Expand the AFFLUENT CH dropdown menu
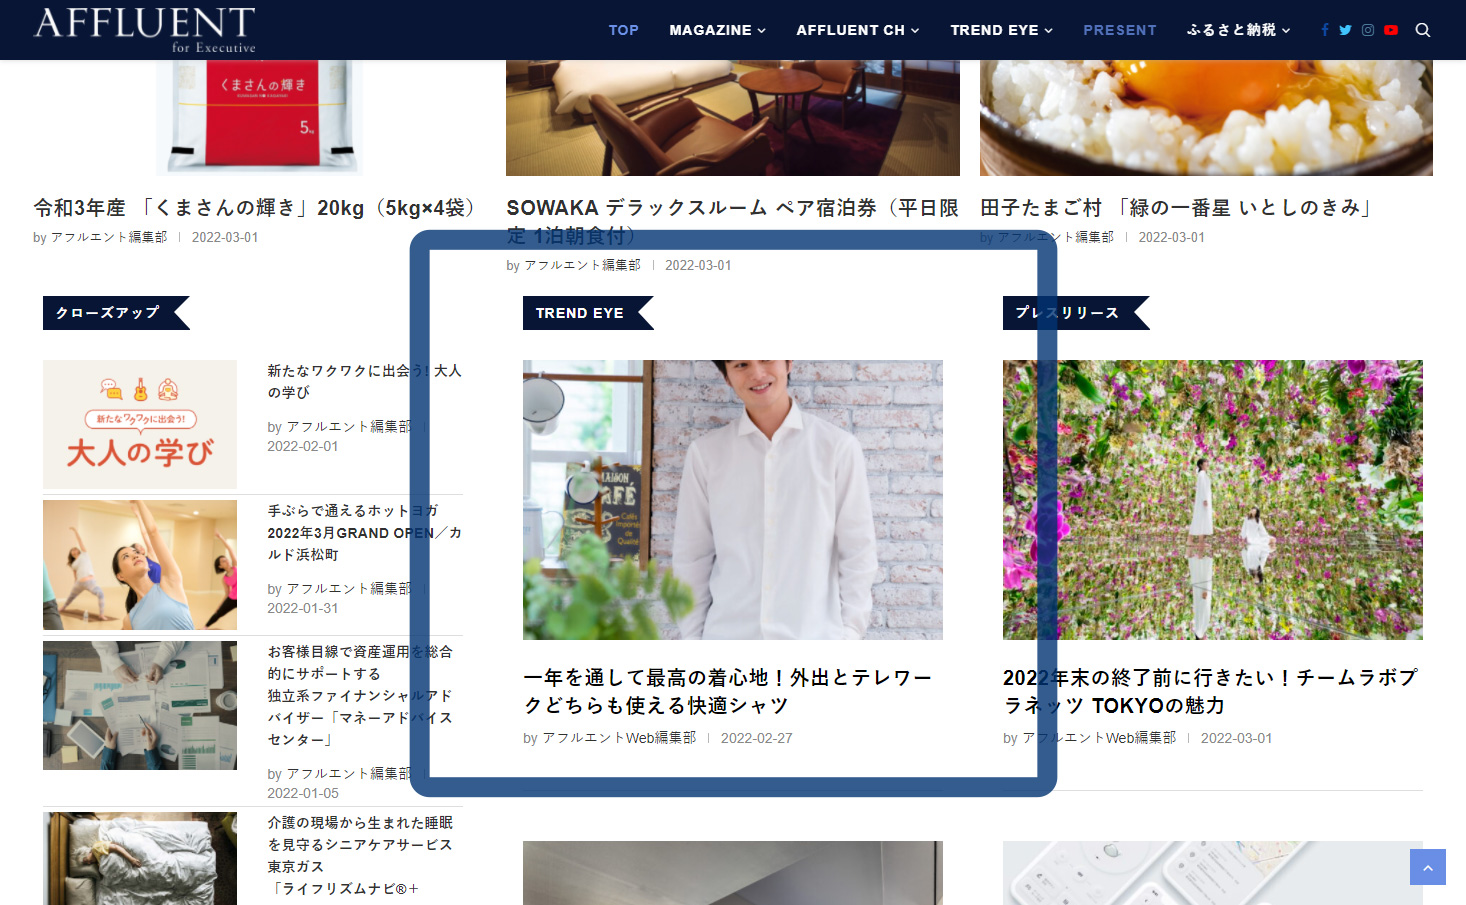This screenshot has width=1466, height=905. [857, 30]
